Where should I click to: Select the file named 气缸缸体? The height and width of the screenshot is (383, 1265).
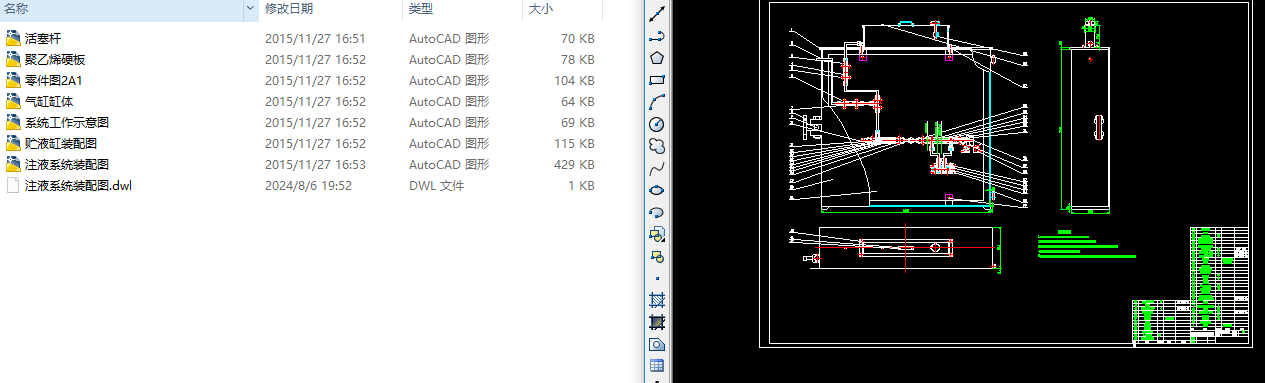[x=49, y=102]
